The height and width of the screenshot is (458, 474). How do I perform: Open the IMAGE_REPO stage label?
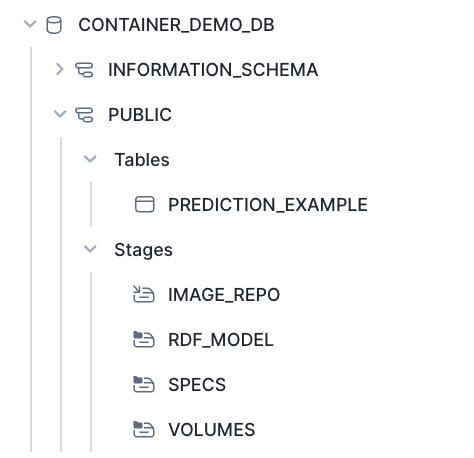tap(224, 295)
